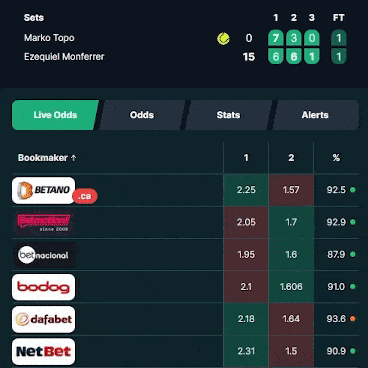The image size is (368, 368).
Task: Click Betano odds 2.25 for player 1
Action: (x=246, y=190)
